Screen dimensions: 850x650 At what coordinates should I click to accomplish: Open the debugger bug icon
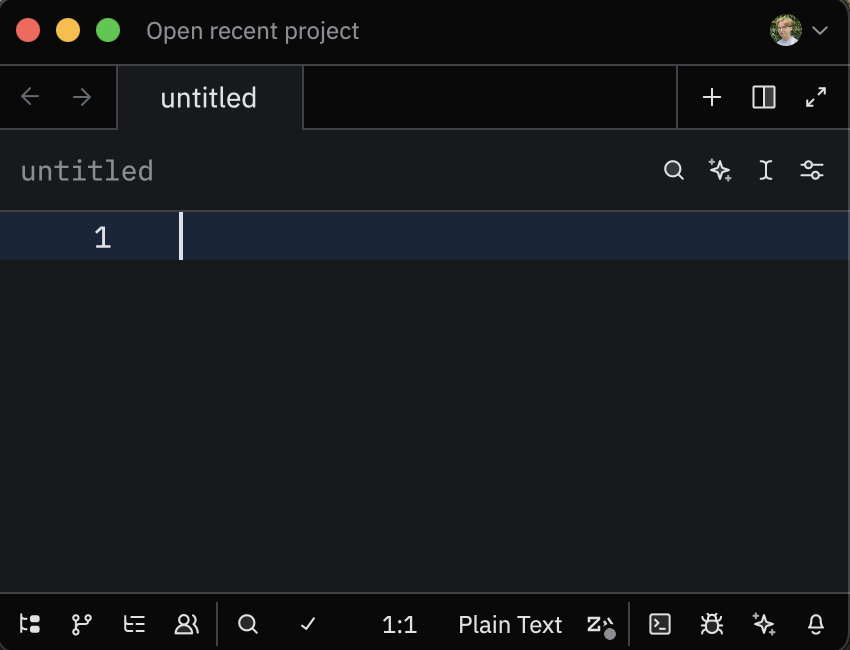point(712,625)
